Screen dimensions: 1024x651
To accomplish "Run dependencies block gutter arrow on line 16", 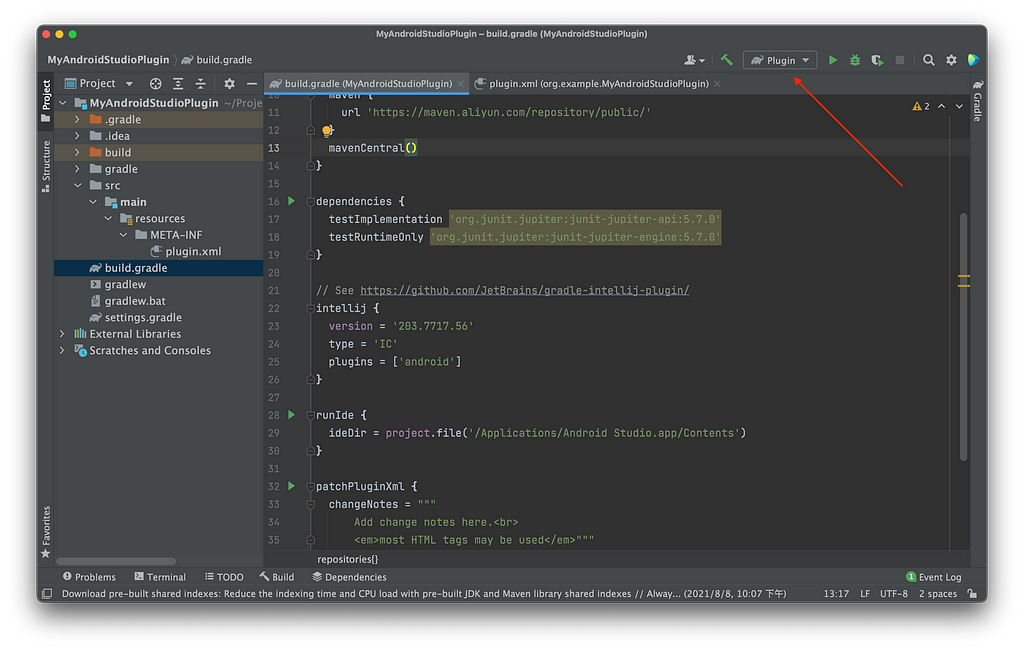I will point(292,201).
